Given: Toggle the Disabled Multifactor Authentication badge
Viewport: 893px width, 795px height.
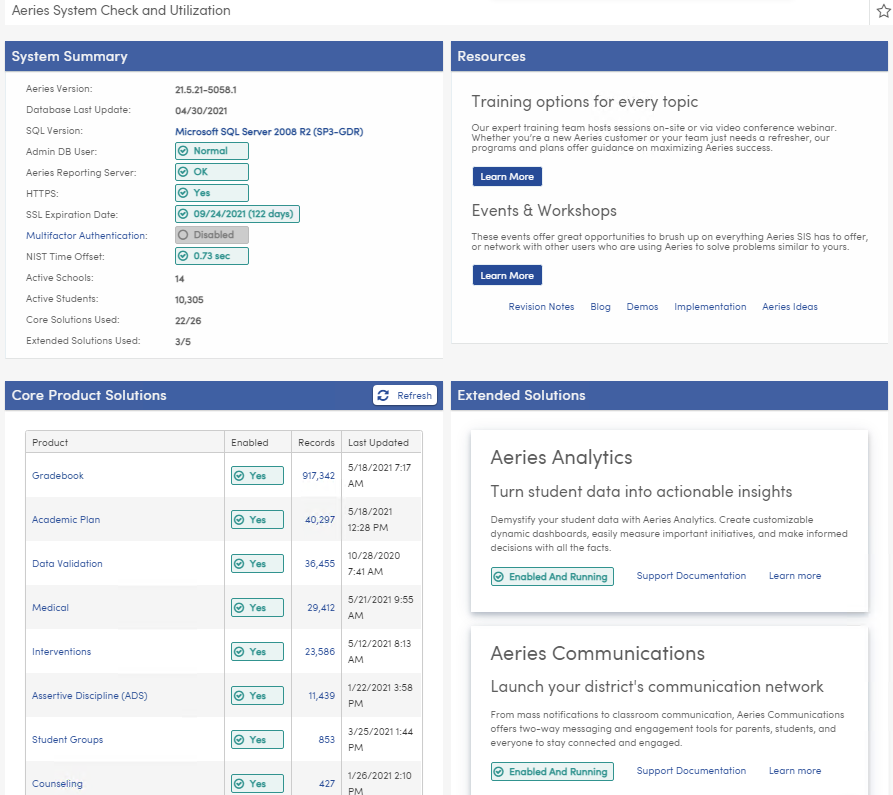Looking at the screenshot, I should (x=211, y=235).
